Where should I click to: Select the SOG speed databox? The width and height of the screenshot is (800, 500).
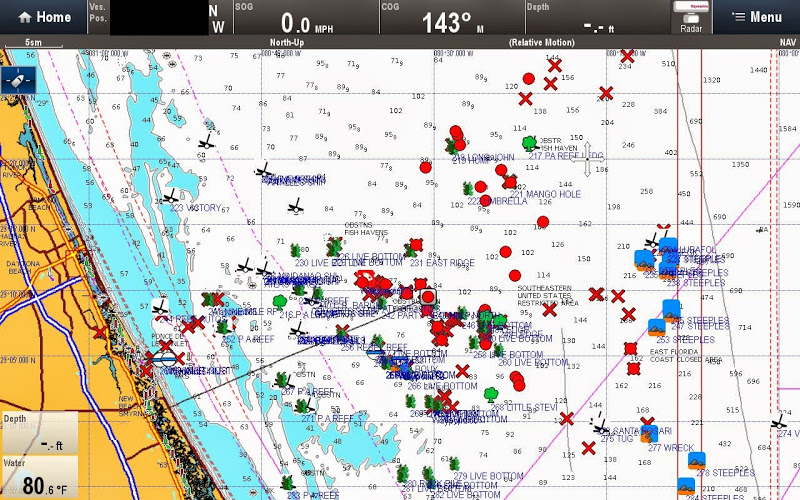pos(306,17)
